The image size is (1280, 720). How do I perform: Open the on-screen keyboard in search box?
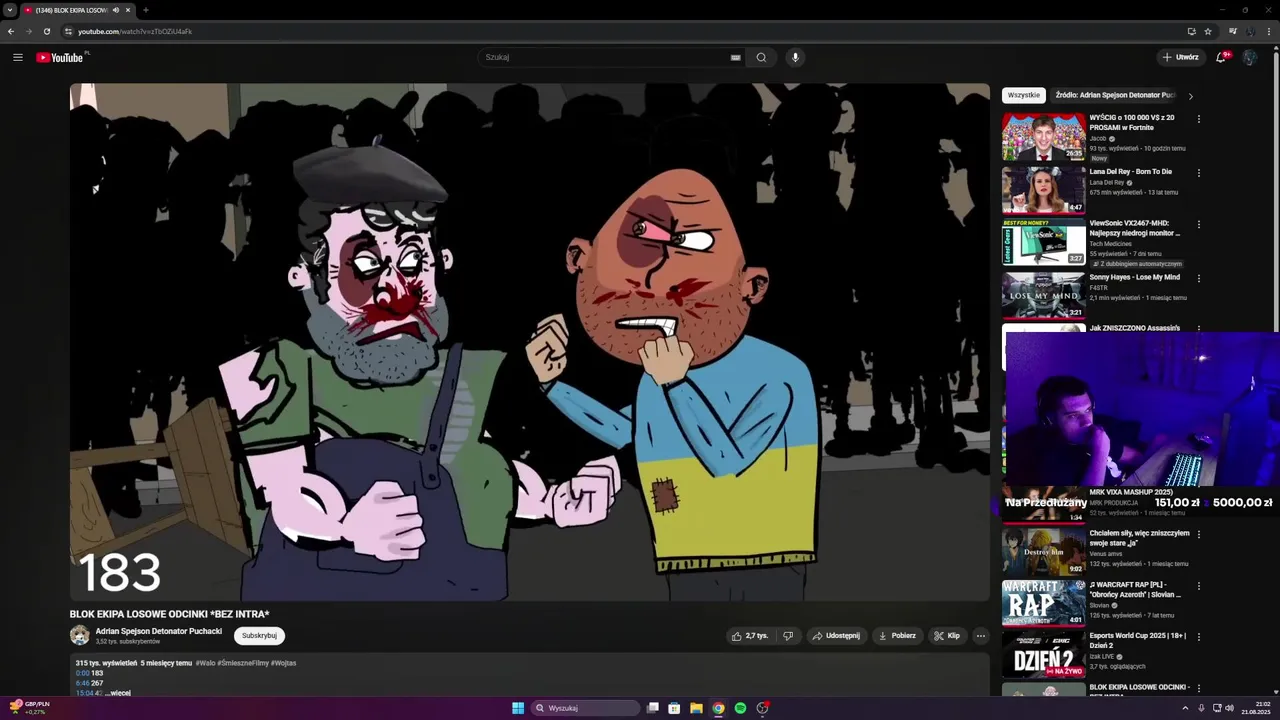(x=735, y=57)
